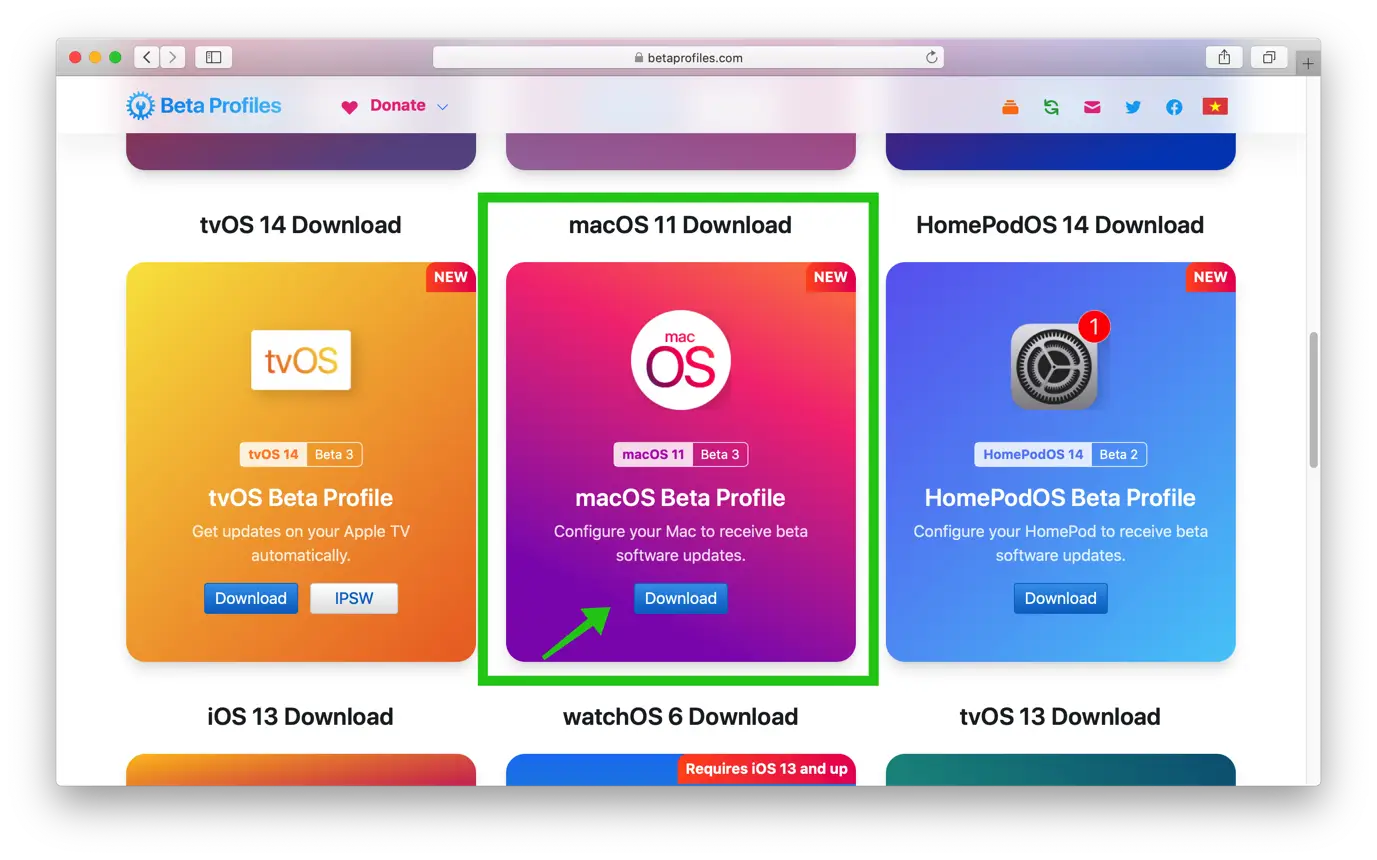Click the NEW ribbon on the HomePodOS card

point(1211,277)
